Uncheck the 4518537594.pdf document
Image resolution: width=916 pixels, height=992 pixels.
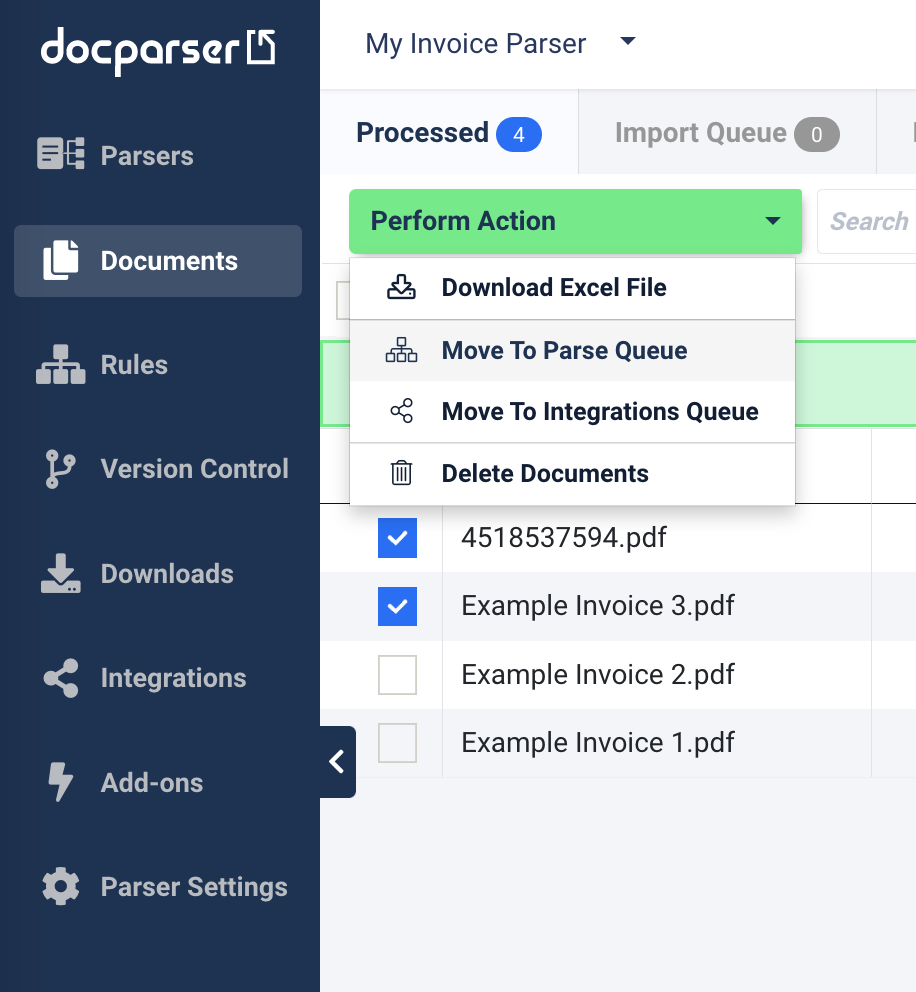[397, 538]
